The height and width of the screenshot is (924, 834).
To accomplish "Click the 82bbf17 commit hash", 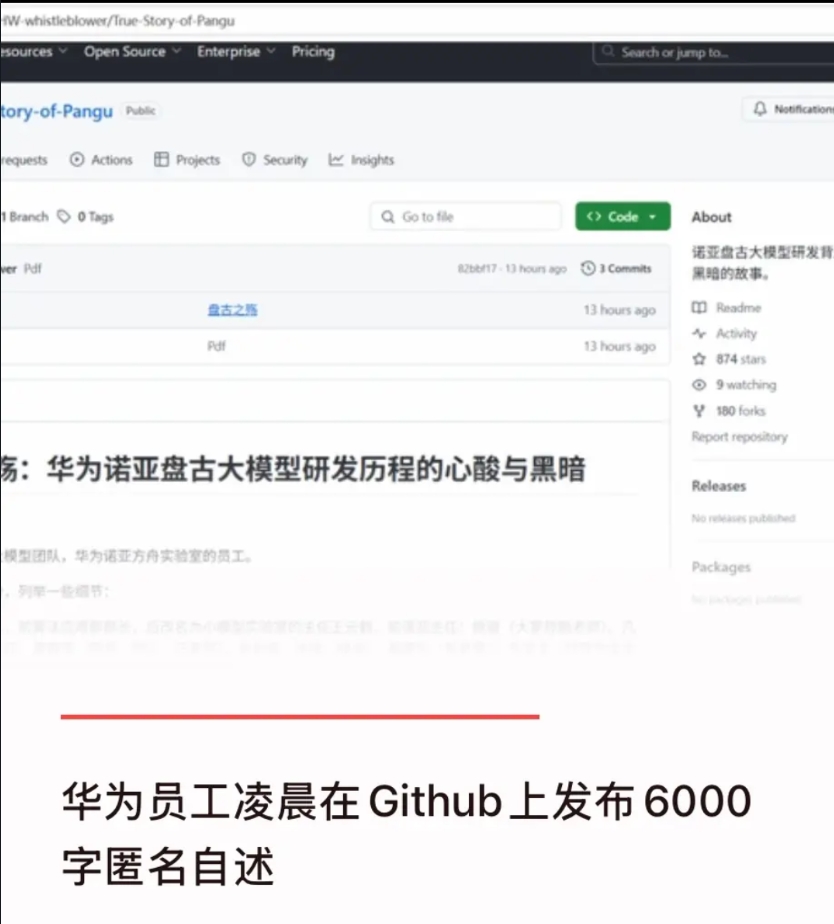I will [477, 269].
